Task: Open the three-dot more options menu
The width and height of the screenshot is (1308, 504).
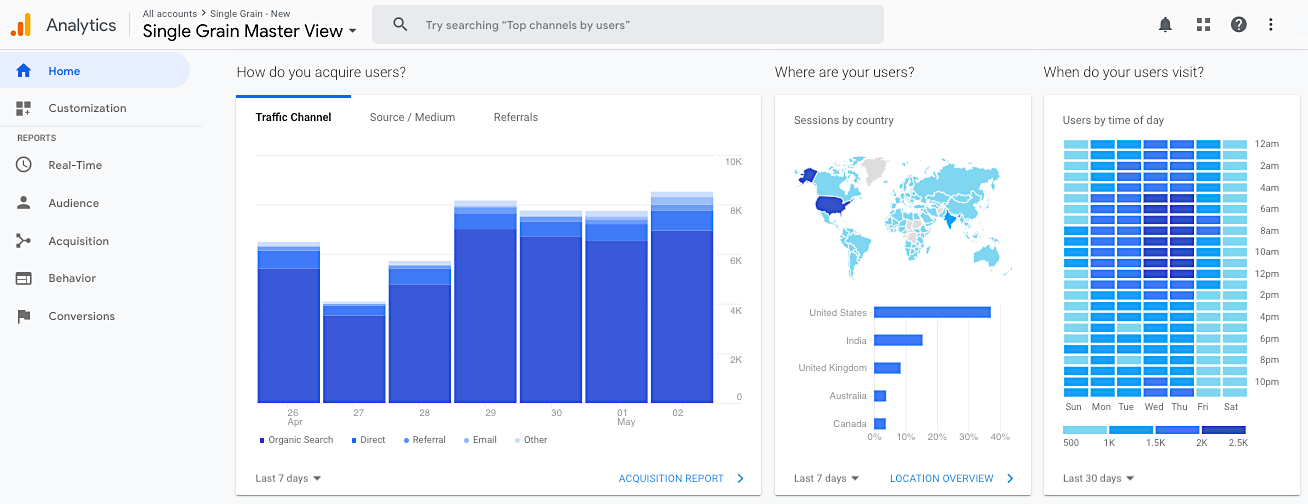Action: 1271,25
